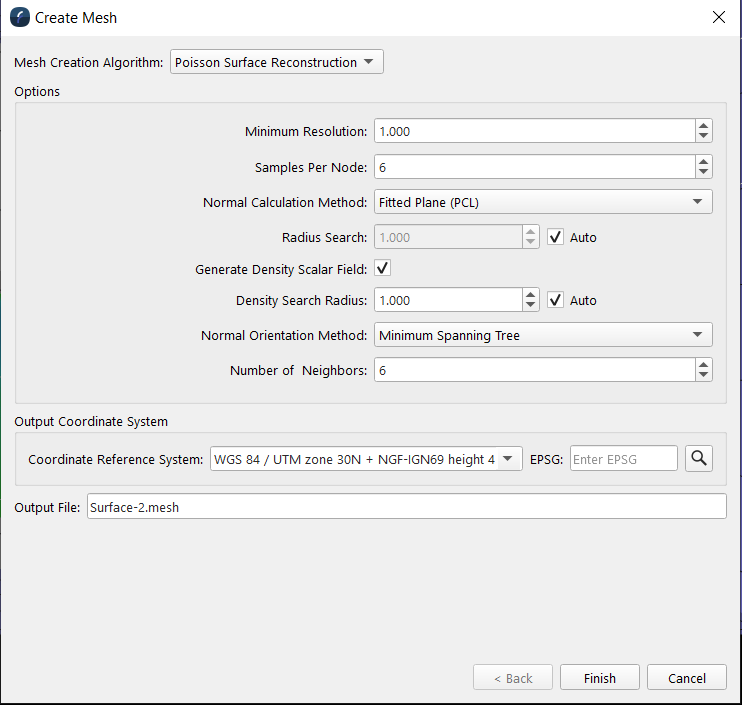Click the Finish button

click(600, 678)
